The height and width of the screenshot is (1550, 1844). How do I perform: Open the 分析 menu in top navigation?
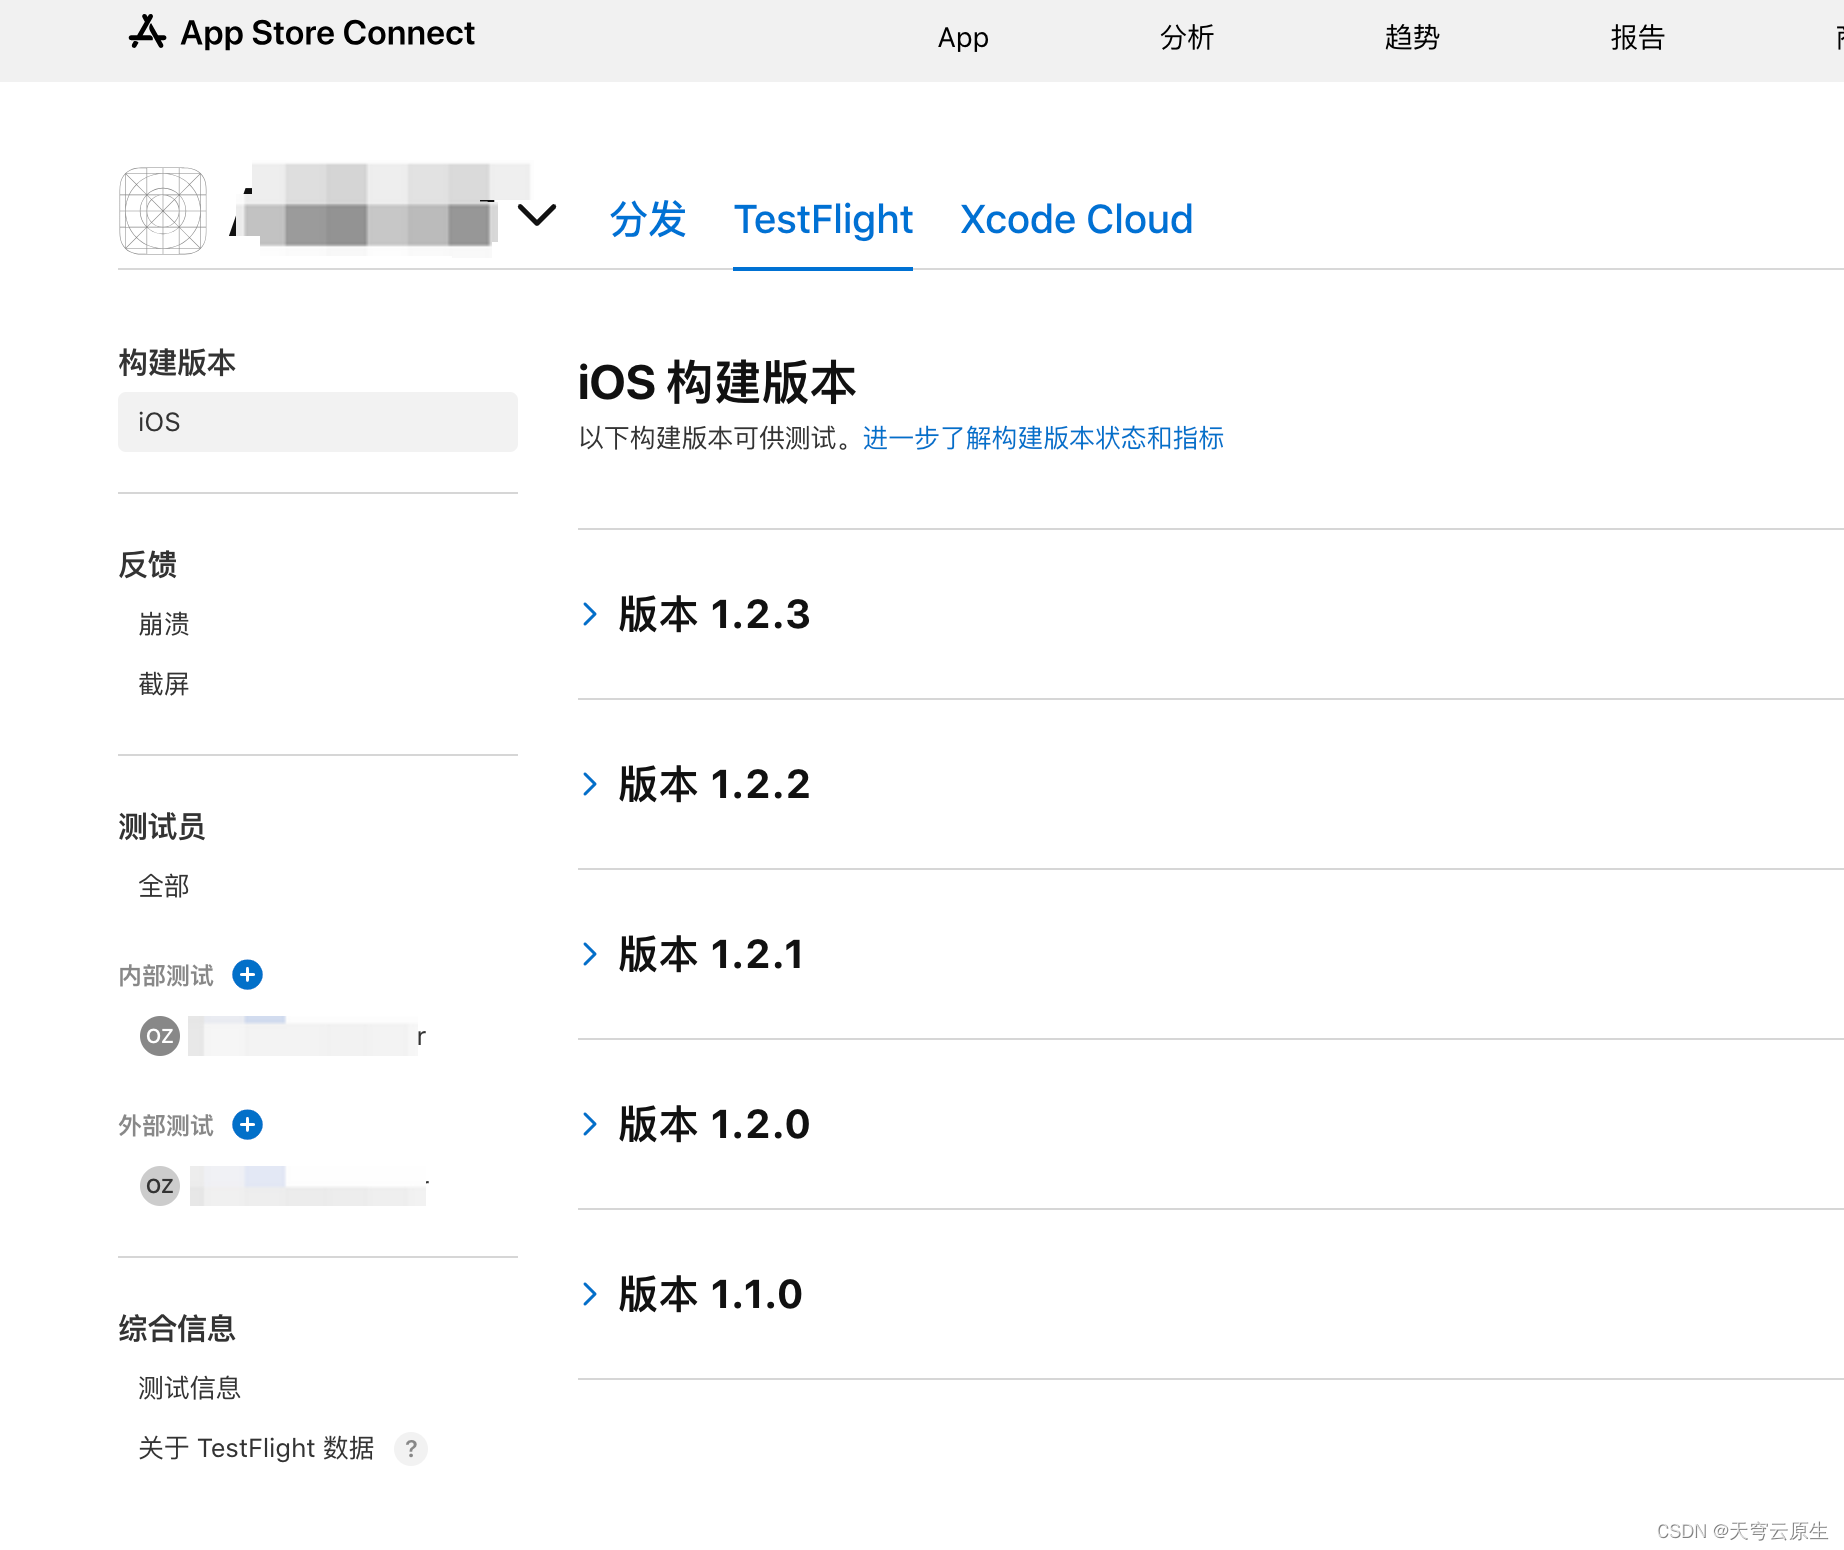[1187, 38]
